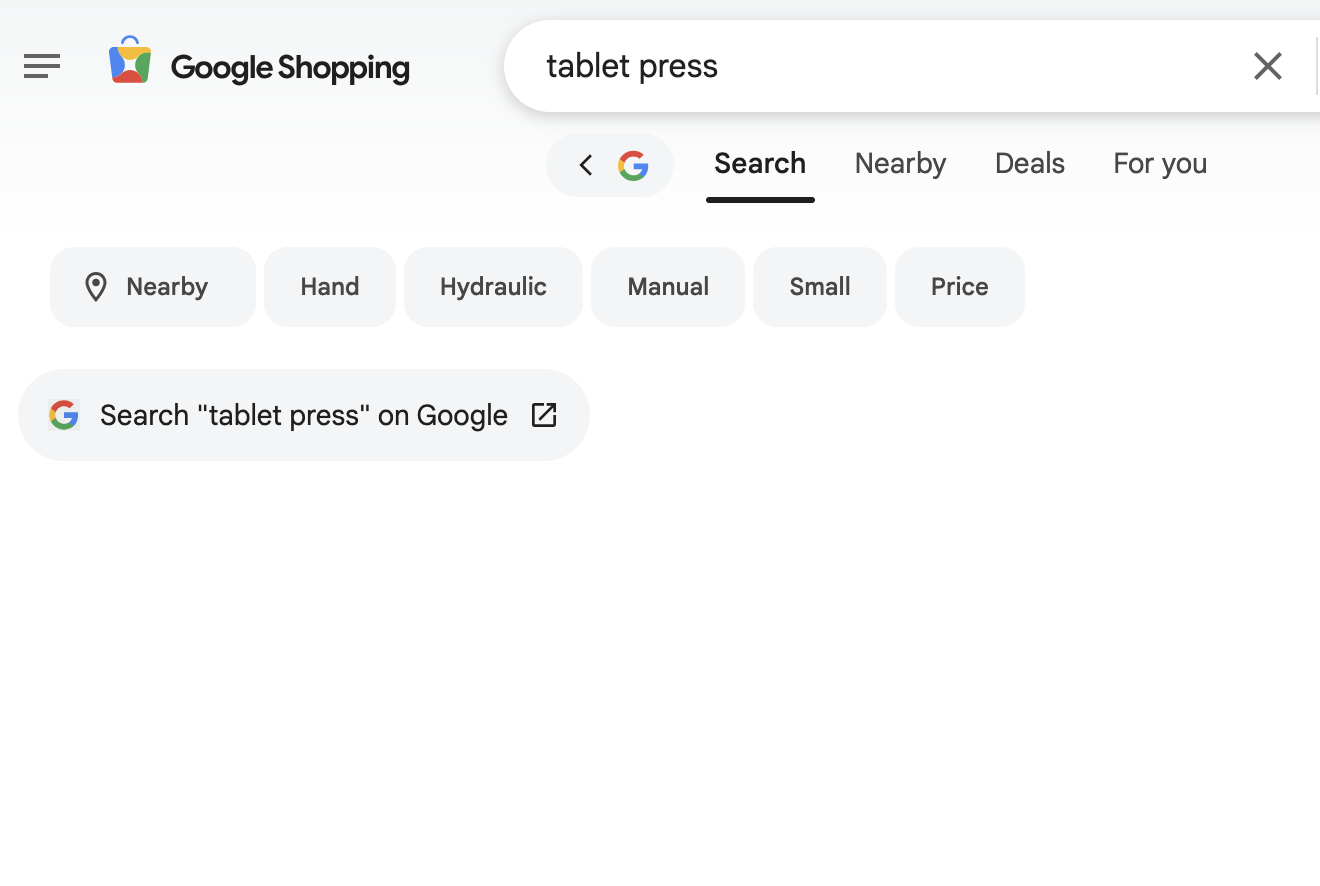
Task: Open the hamburger main menu
Action: tap(42, 66)
